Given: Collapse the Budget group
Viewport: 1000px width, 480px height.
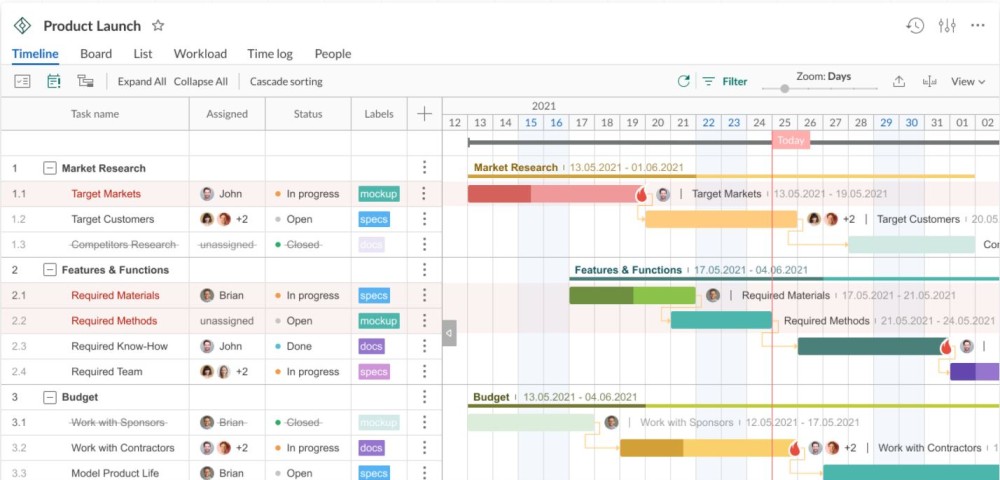Looking at the screenshot, I should 50,397.
